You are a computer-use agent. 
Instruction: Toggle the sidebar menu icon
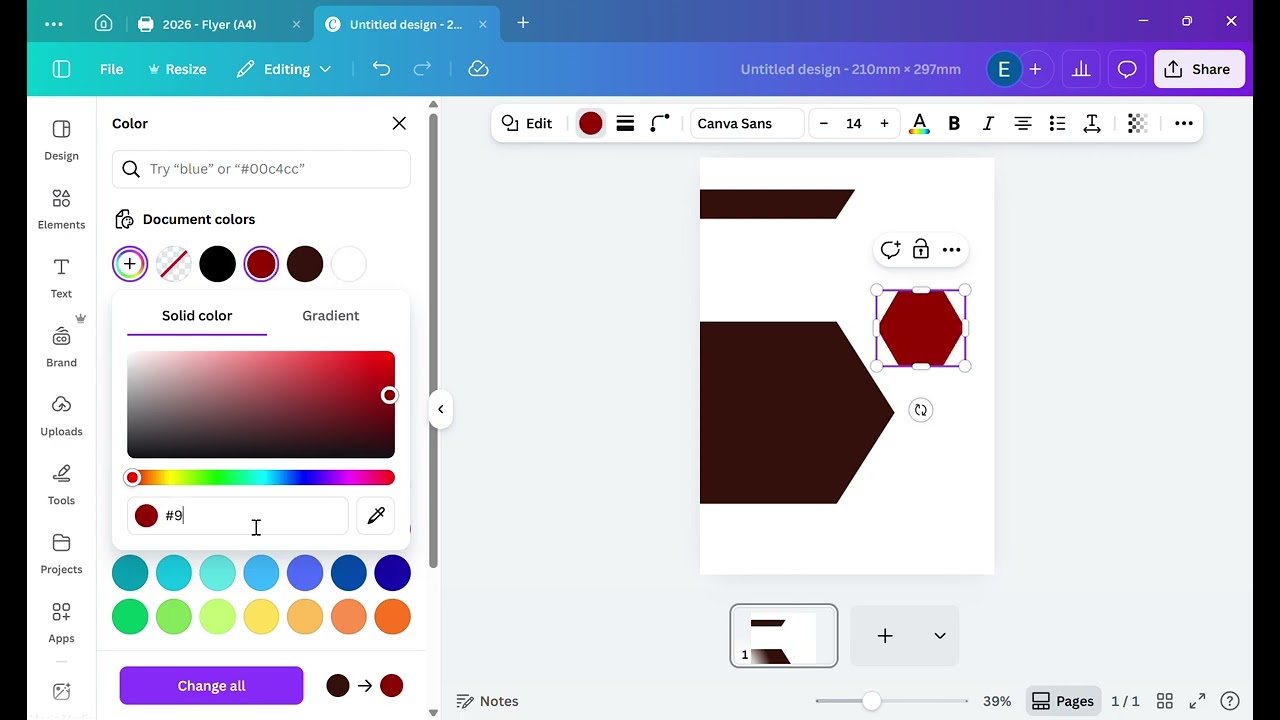(x=61, y=69)
